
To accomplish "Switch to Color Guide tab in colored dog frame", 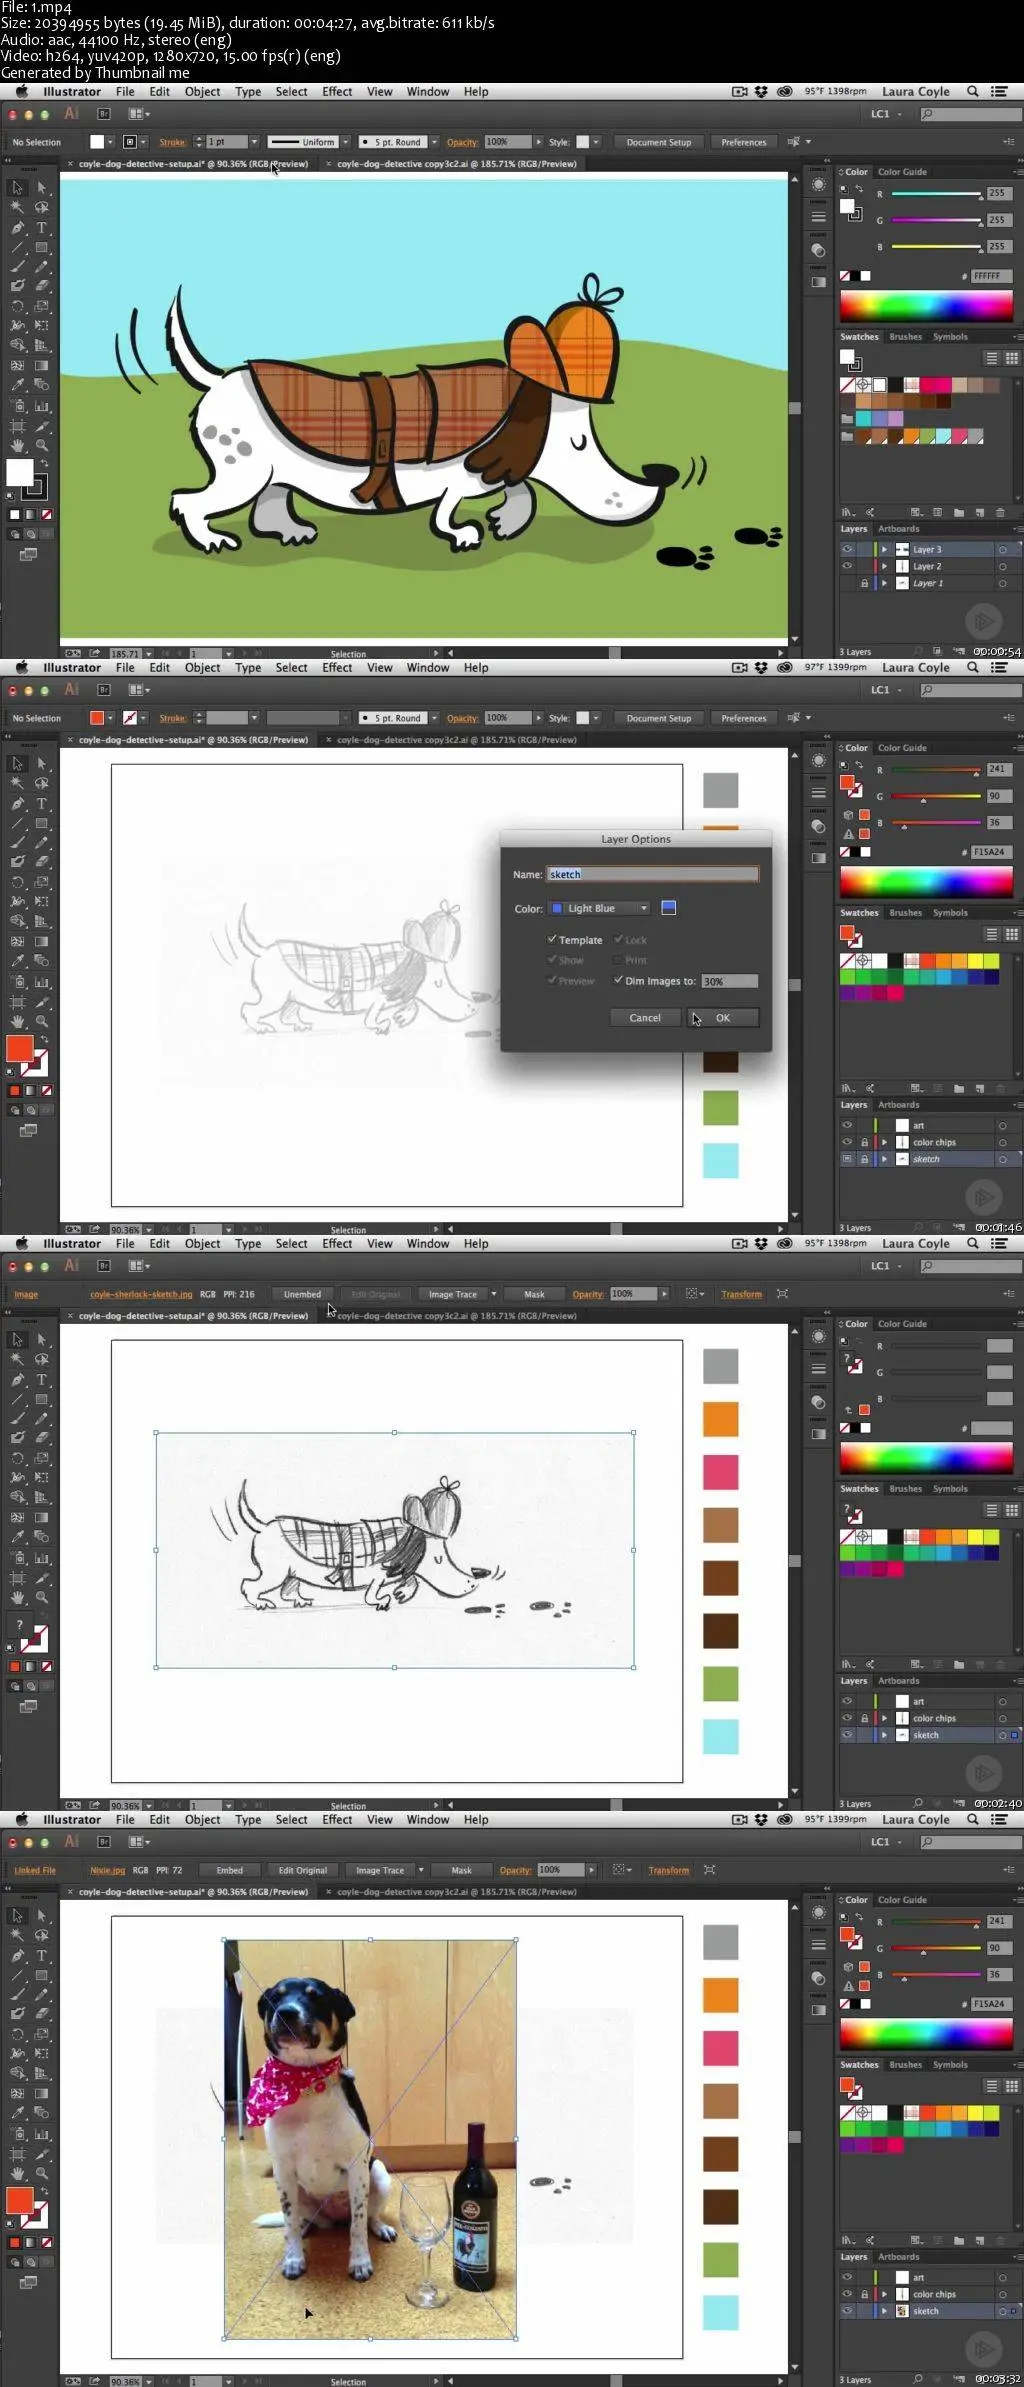I will tap(902, 172).
